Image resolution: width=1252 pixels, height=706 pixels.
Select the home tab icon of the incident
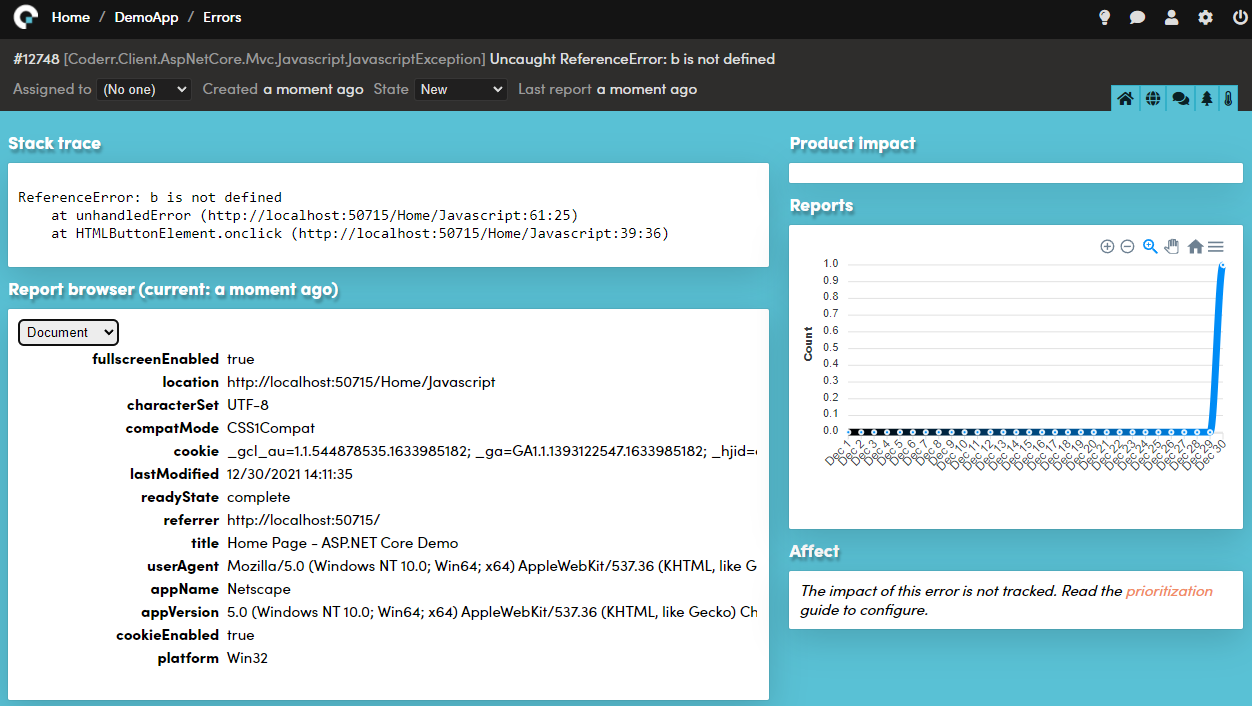pos(1125,99)
